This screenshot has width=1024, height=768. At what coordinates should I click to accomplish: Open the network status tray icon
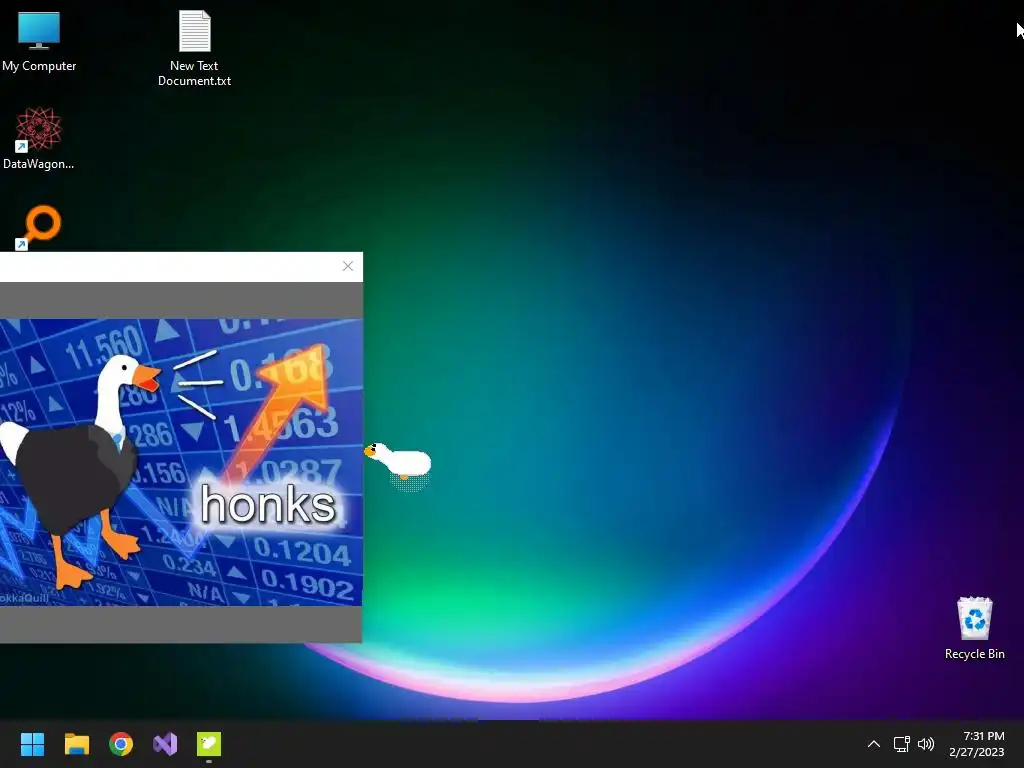(x=902, y=744)
